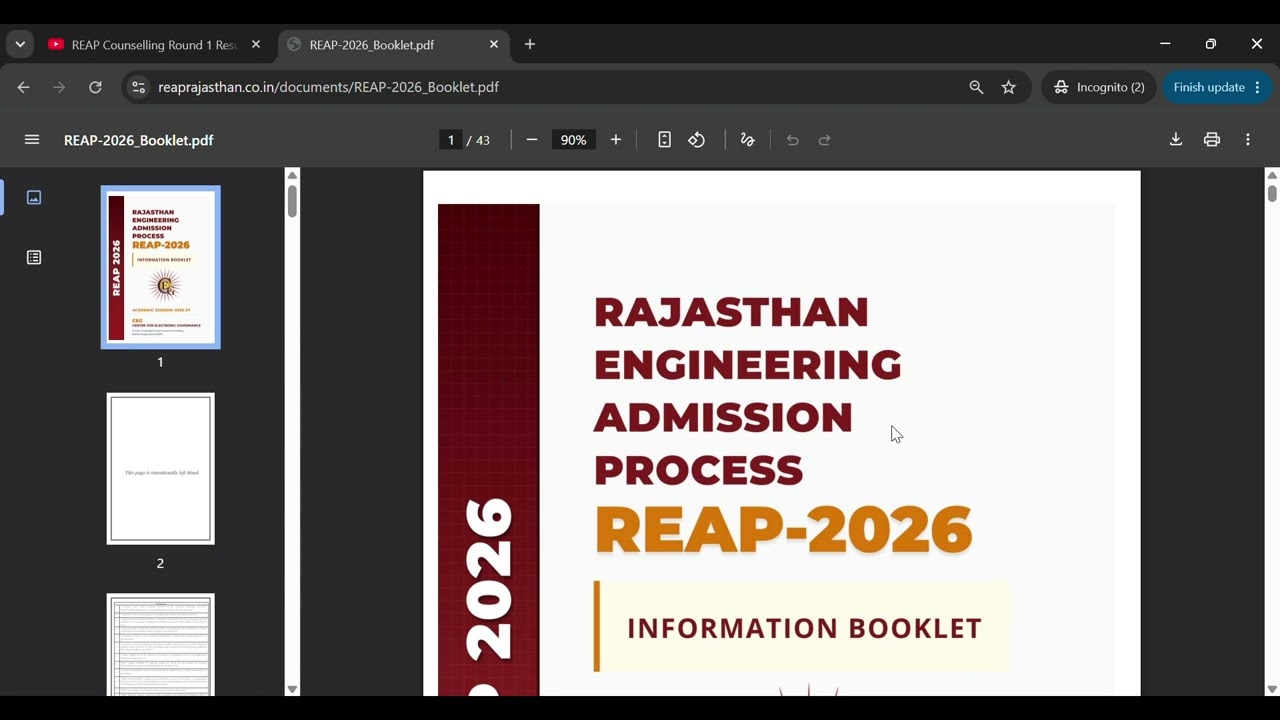Close the REAP Counselling YouTube tab
1280x720 pixels.
point(256,45)
